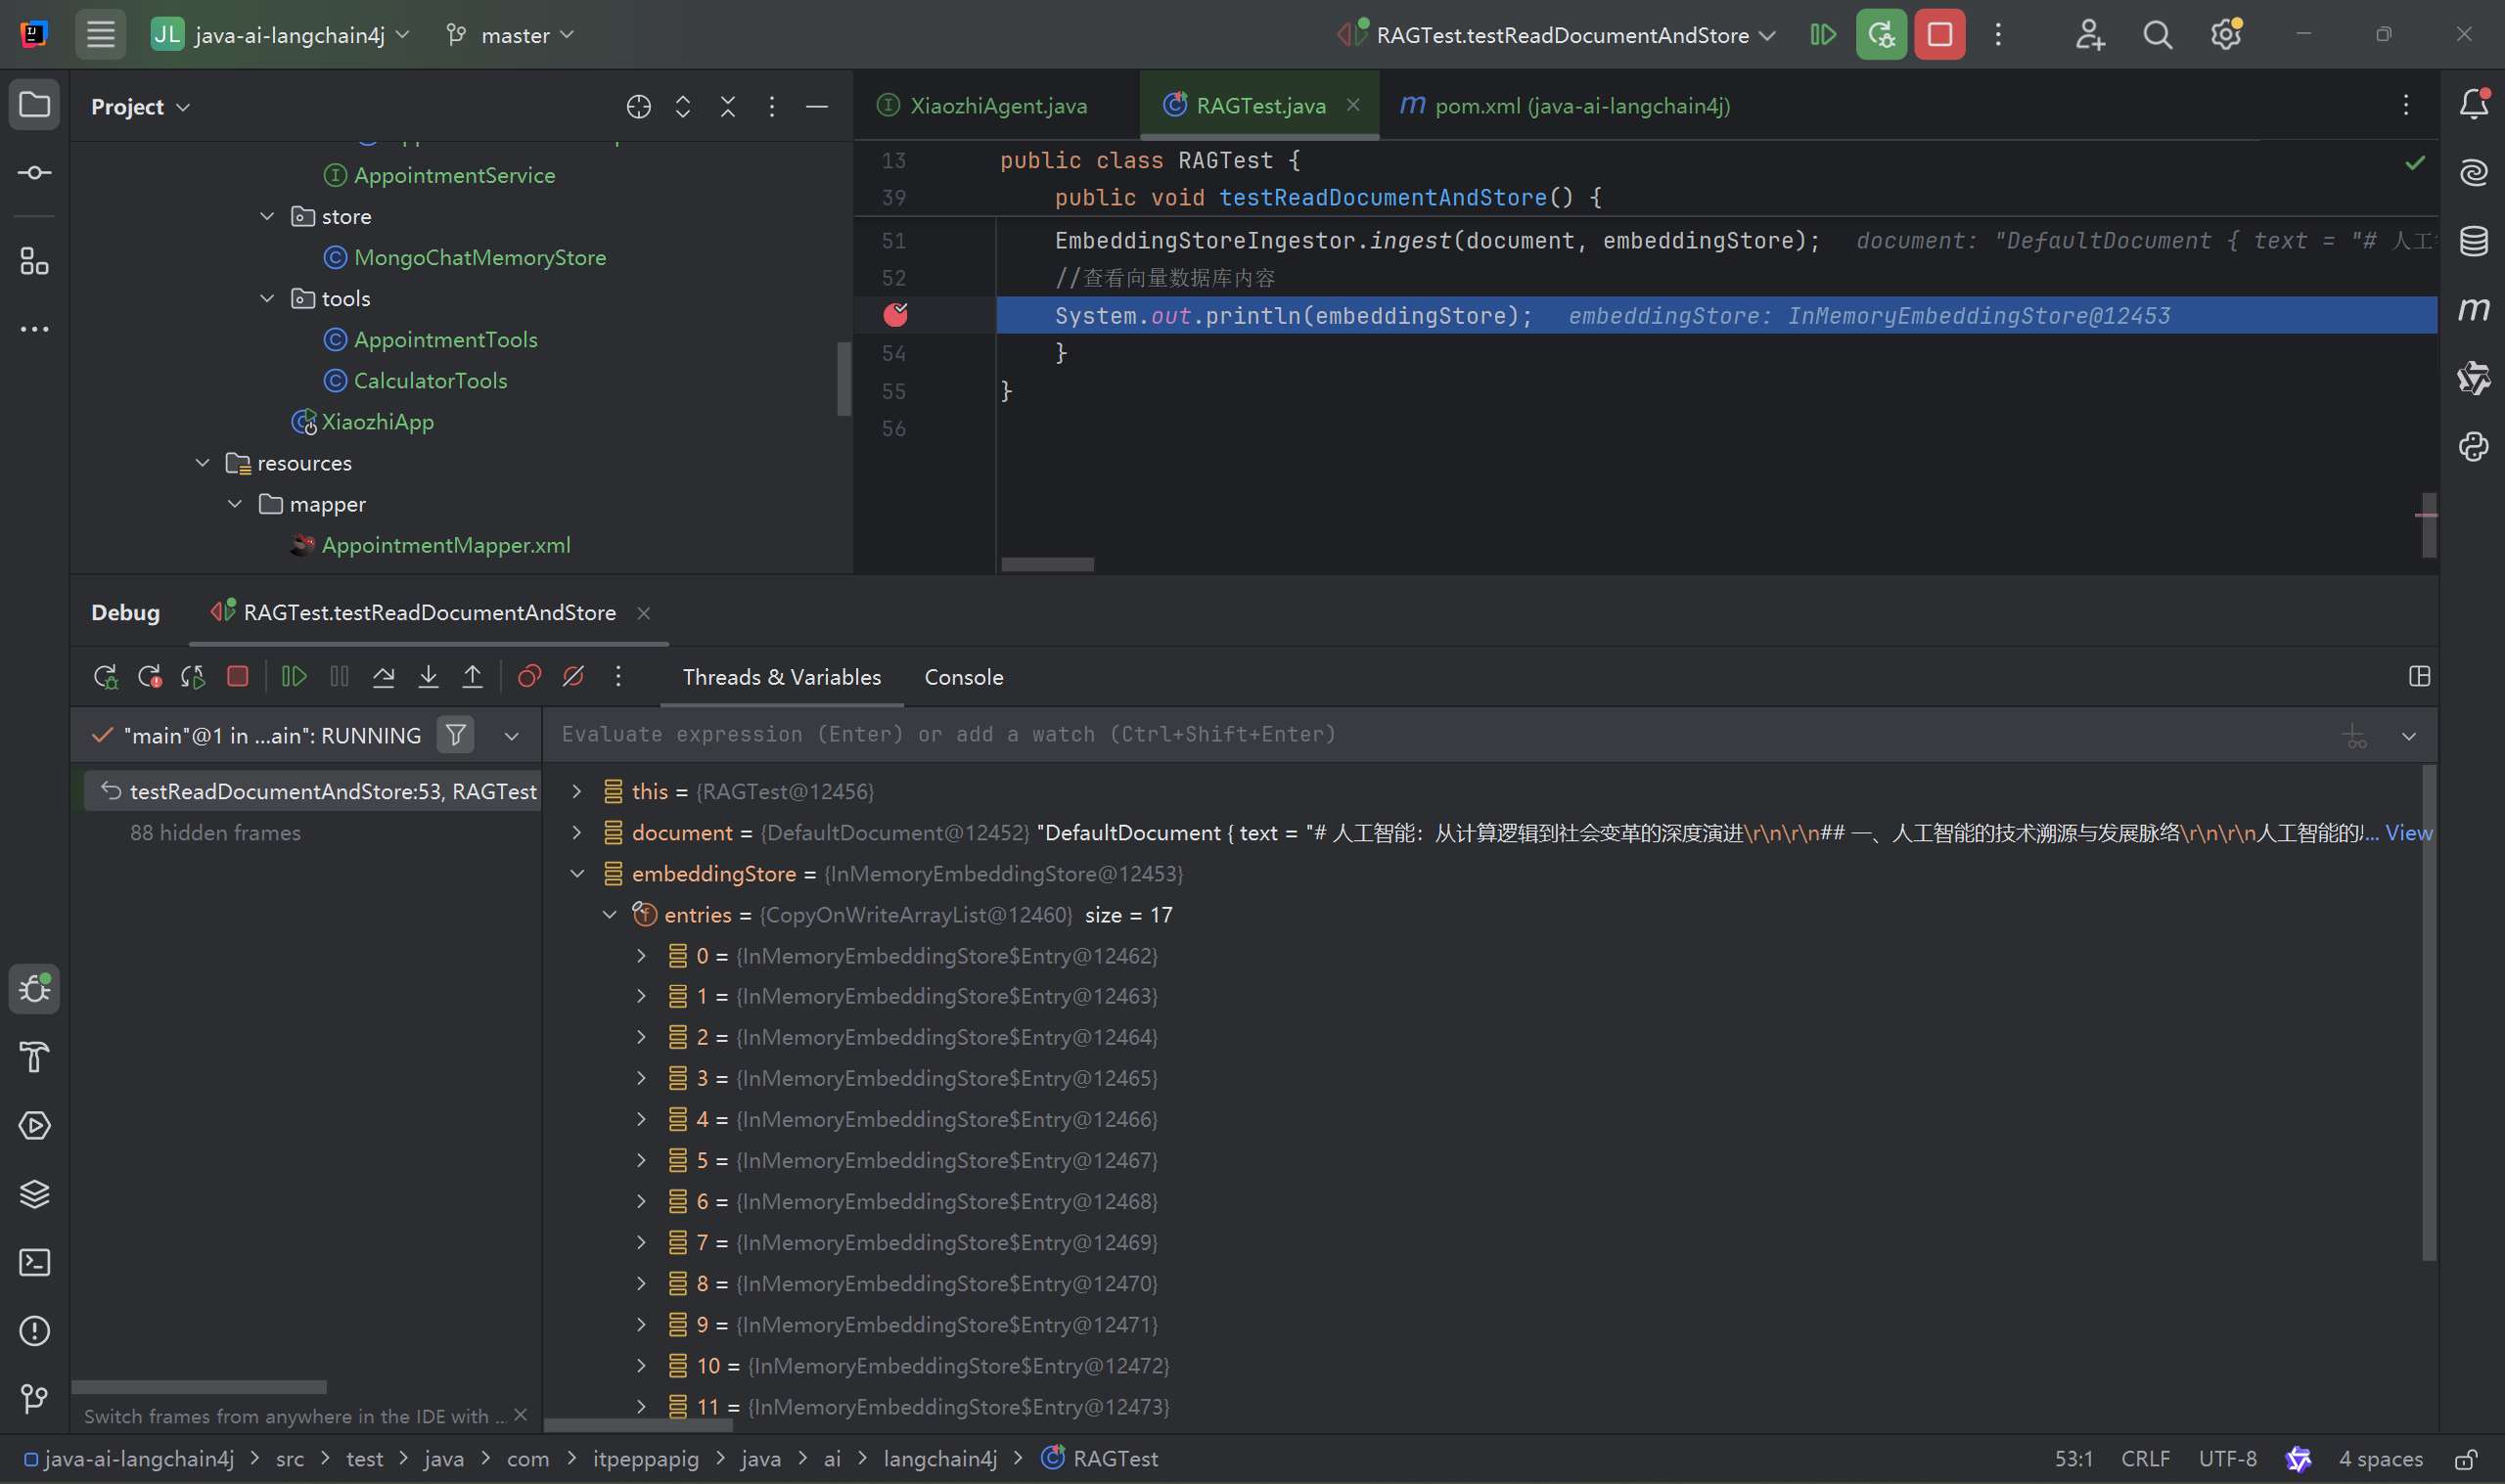This screenshot has height=1484, width=2505.
Task: Toggle the frames filter funnel button
Action: (x=455, y=735)
